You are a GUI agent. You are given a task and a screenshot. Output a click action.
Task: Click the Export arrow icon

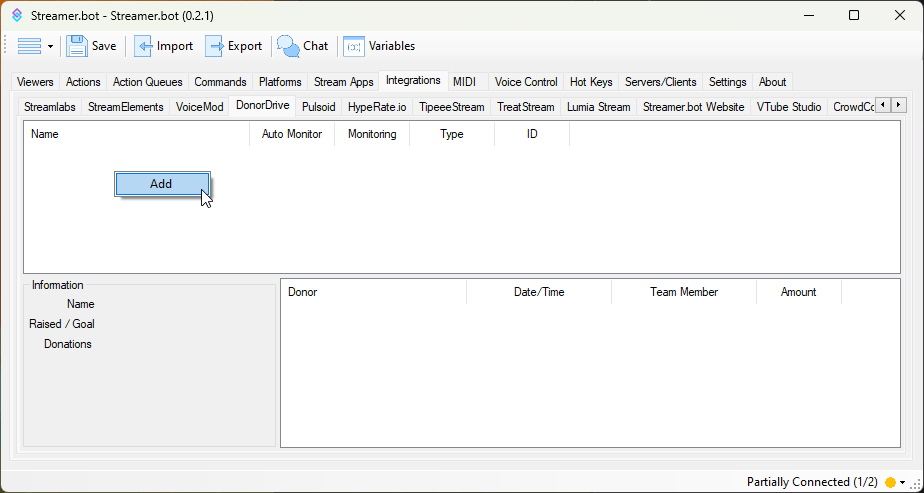[x=214, y=46]
